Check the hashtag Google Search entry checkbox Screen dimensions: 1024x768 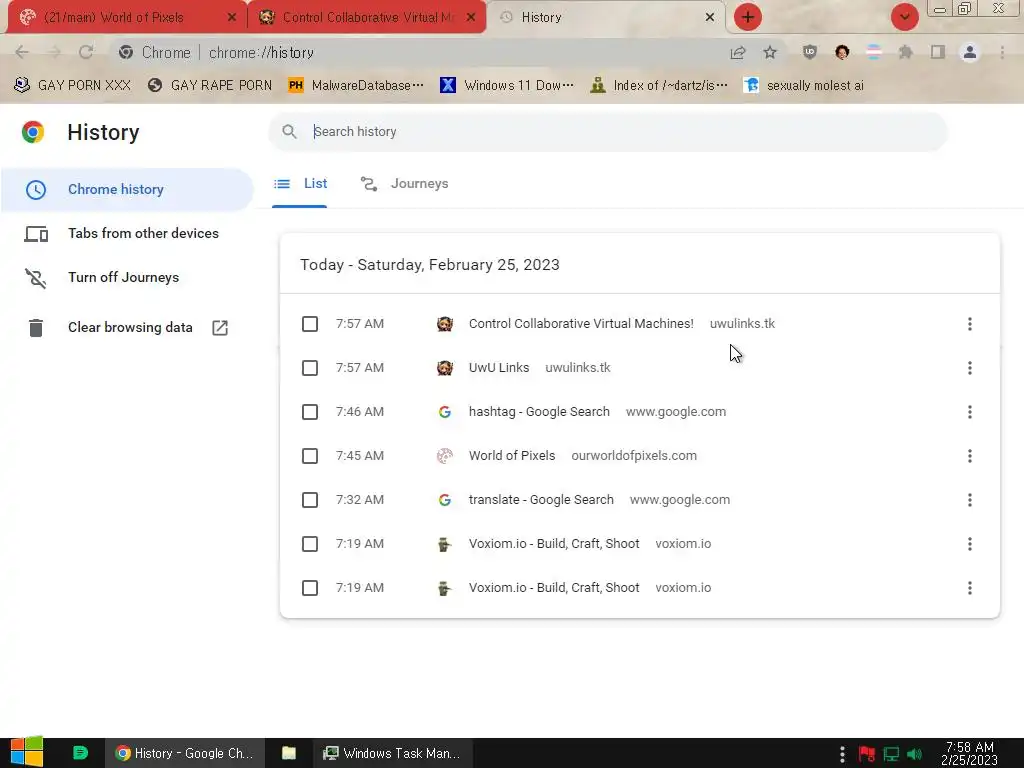[x=310, y=412]
